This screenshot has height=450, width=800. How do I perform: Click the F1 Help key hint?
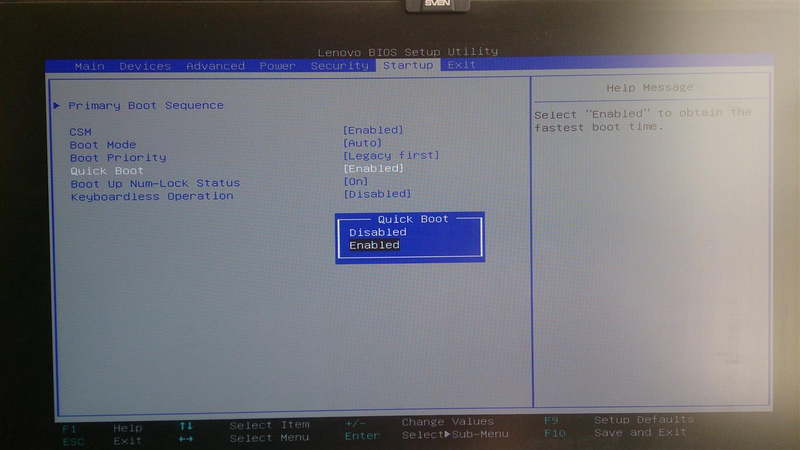[102, 429]
